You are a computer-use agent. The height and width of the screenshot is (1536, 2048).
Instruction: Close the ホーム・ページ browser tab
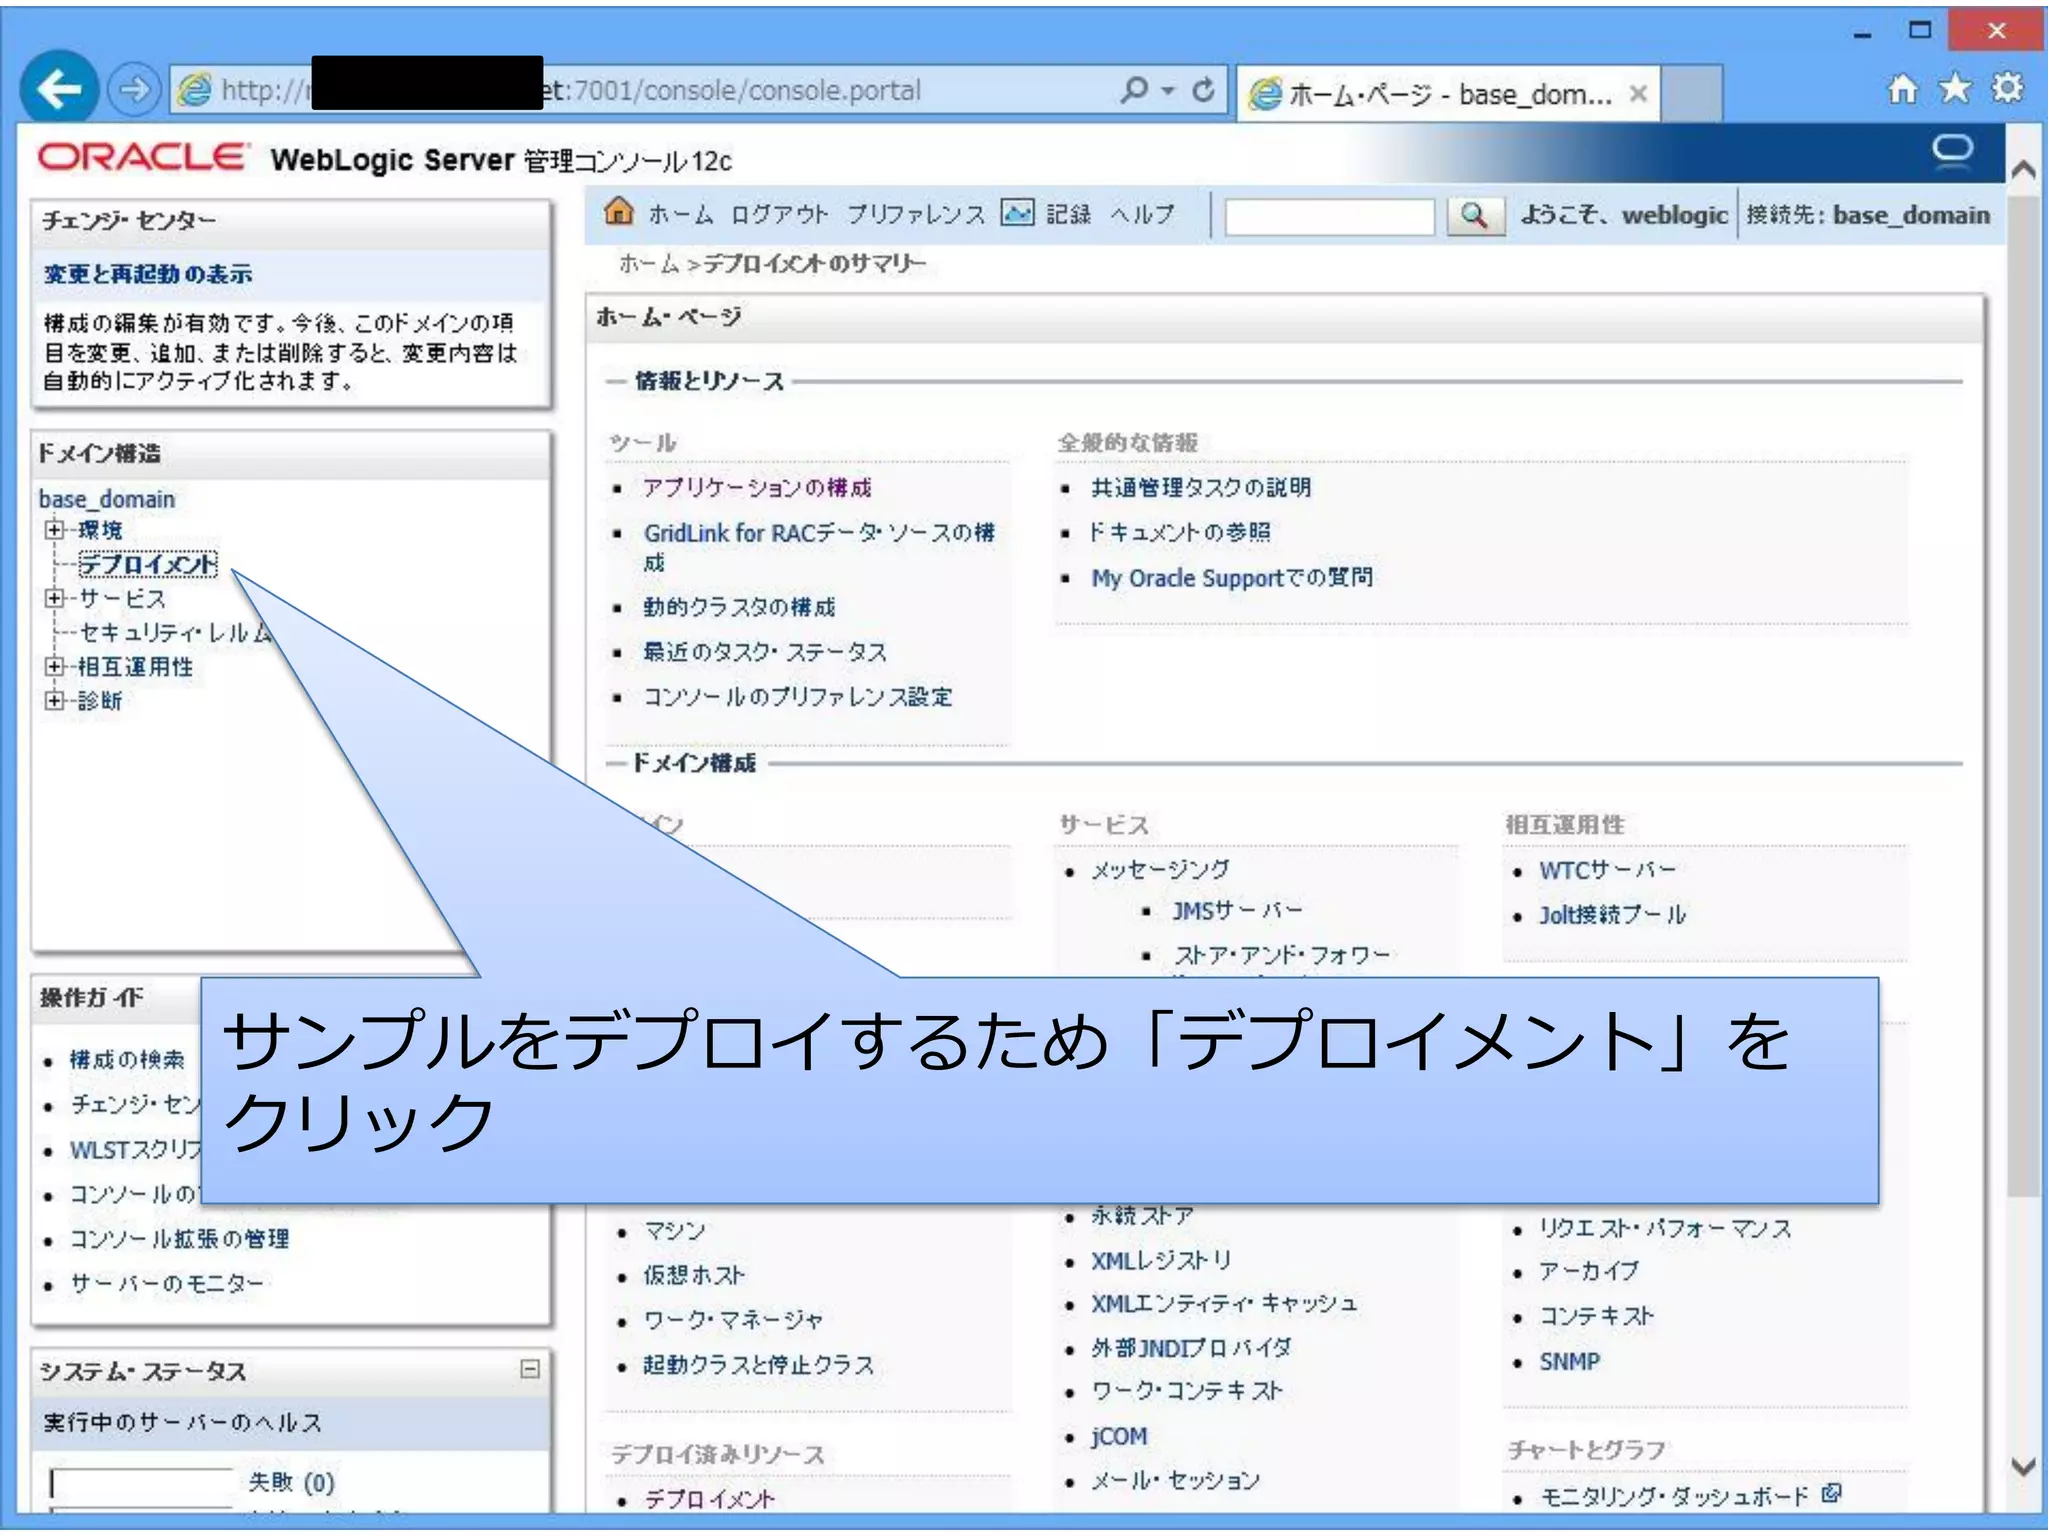1638,94
